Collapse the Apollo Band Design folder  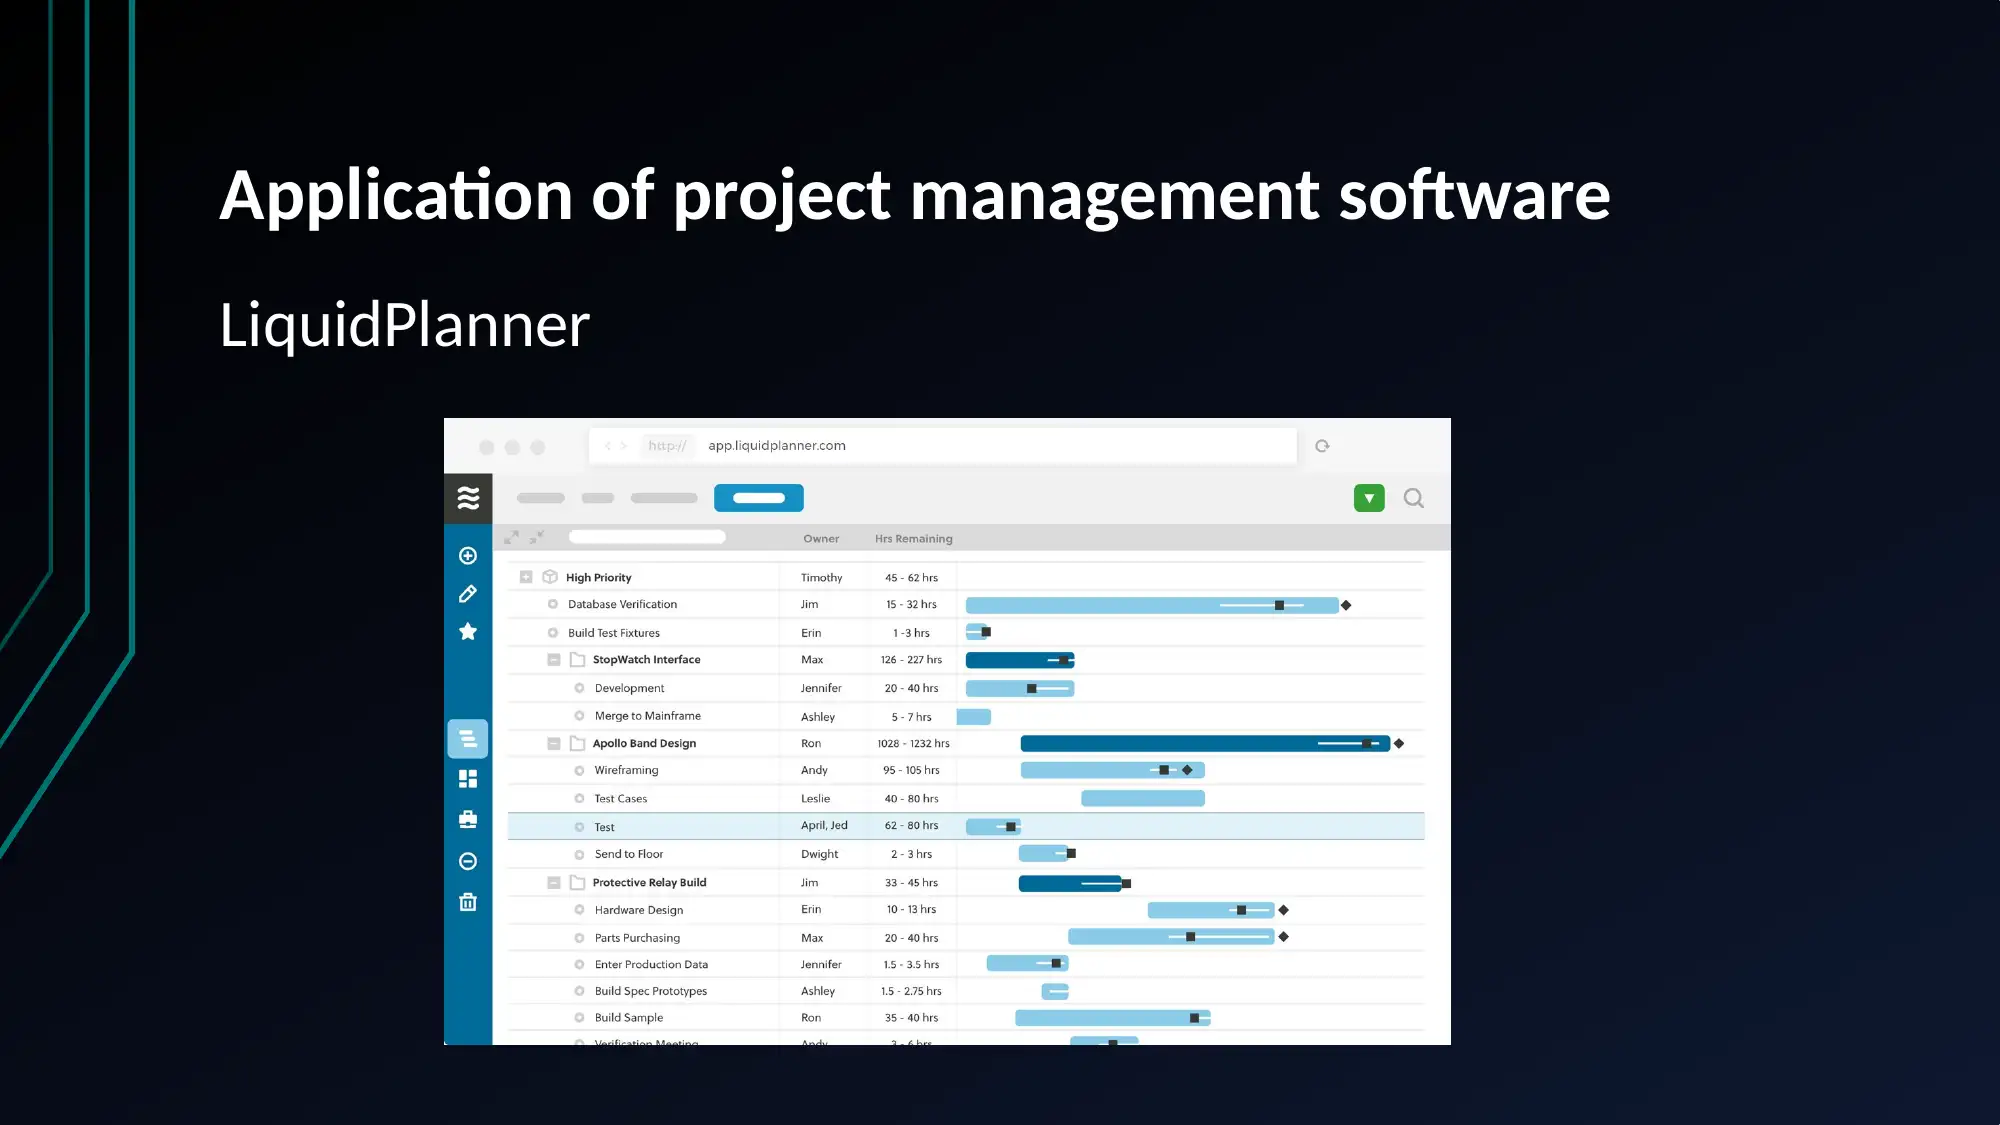tap(553, 743)
